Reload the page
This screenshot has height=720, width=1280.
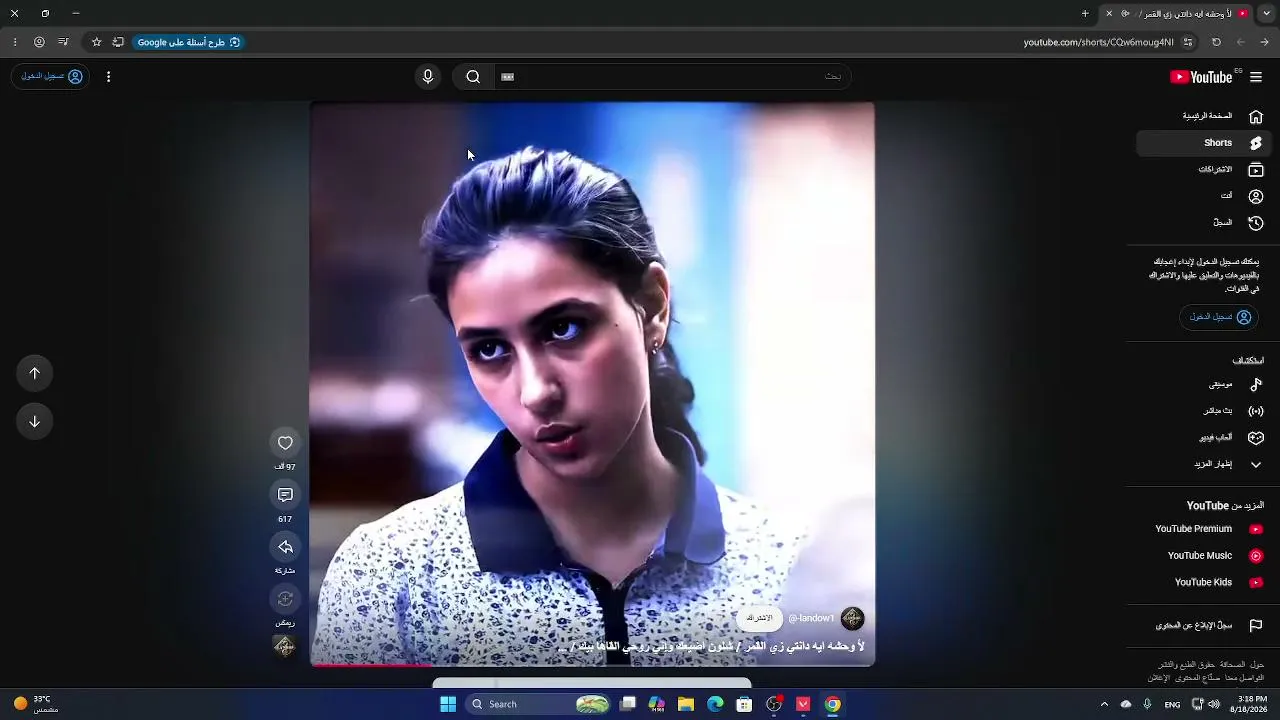1216,42
